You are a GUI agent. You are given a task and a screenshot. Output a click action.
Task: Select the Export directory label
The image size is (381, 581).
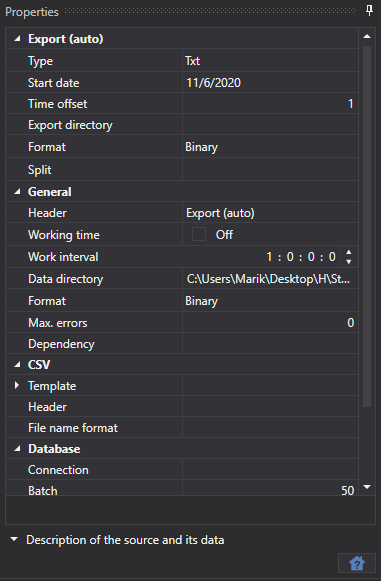pyautogui.click(x=70, y=125)
